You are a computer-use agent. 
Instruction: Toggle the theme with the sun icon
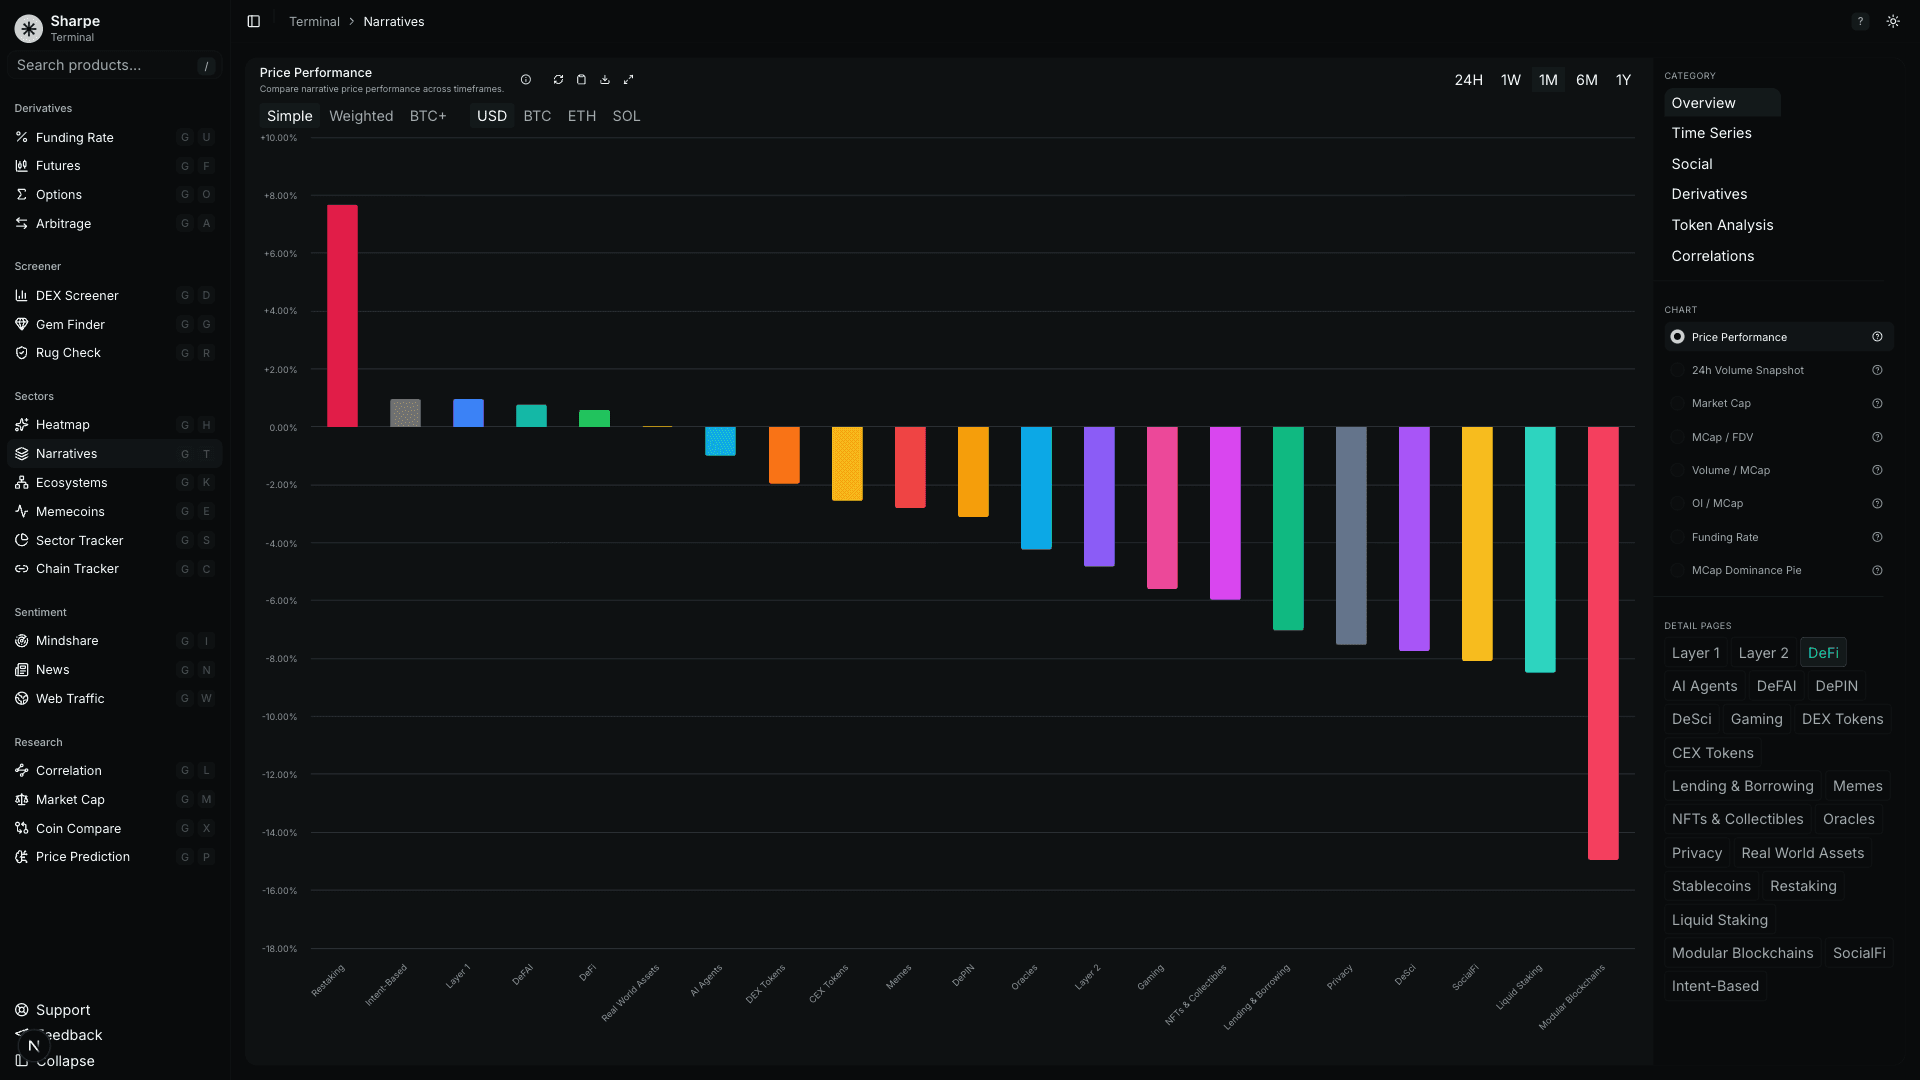point(1893,21)
